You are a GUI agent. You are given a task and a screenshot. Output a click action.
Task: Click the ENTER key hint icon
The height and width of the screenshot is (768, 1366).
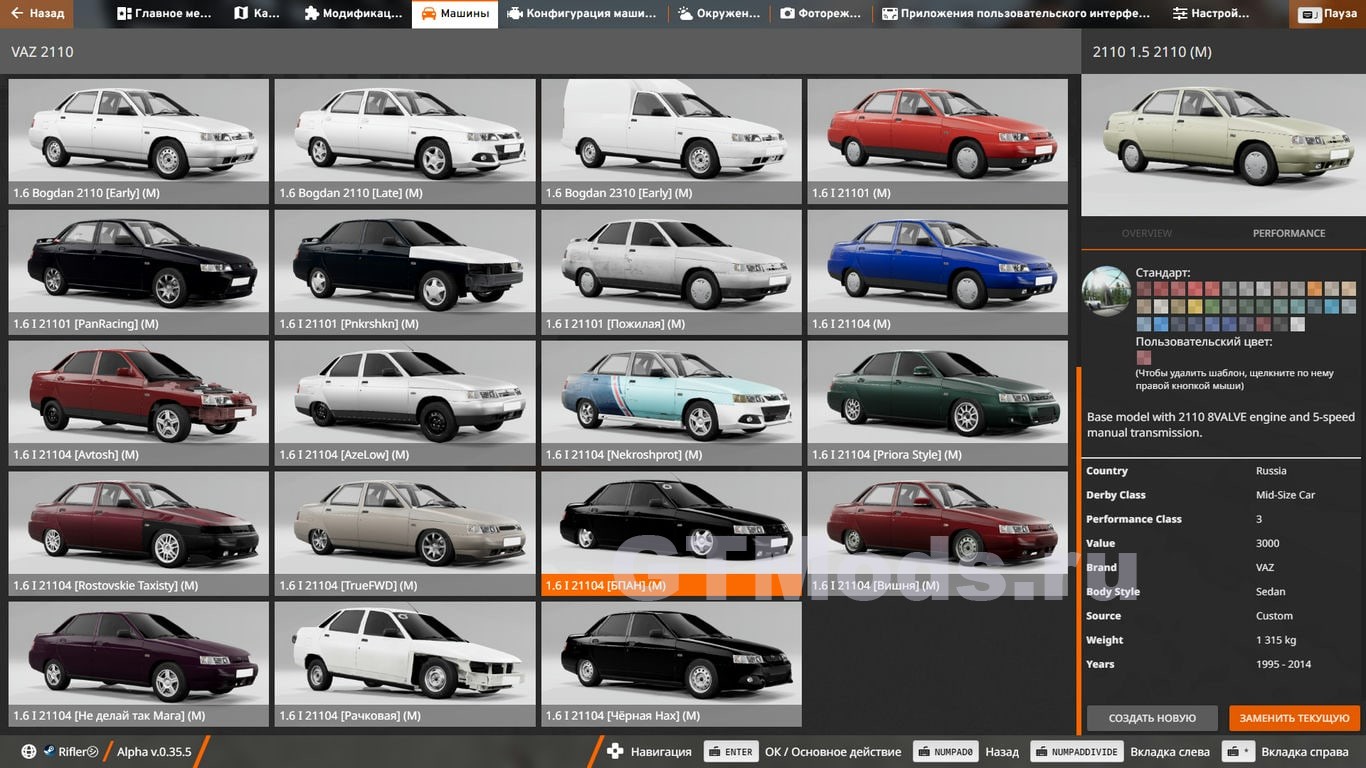coord(730,752)
